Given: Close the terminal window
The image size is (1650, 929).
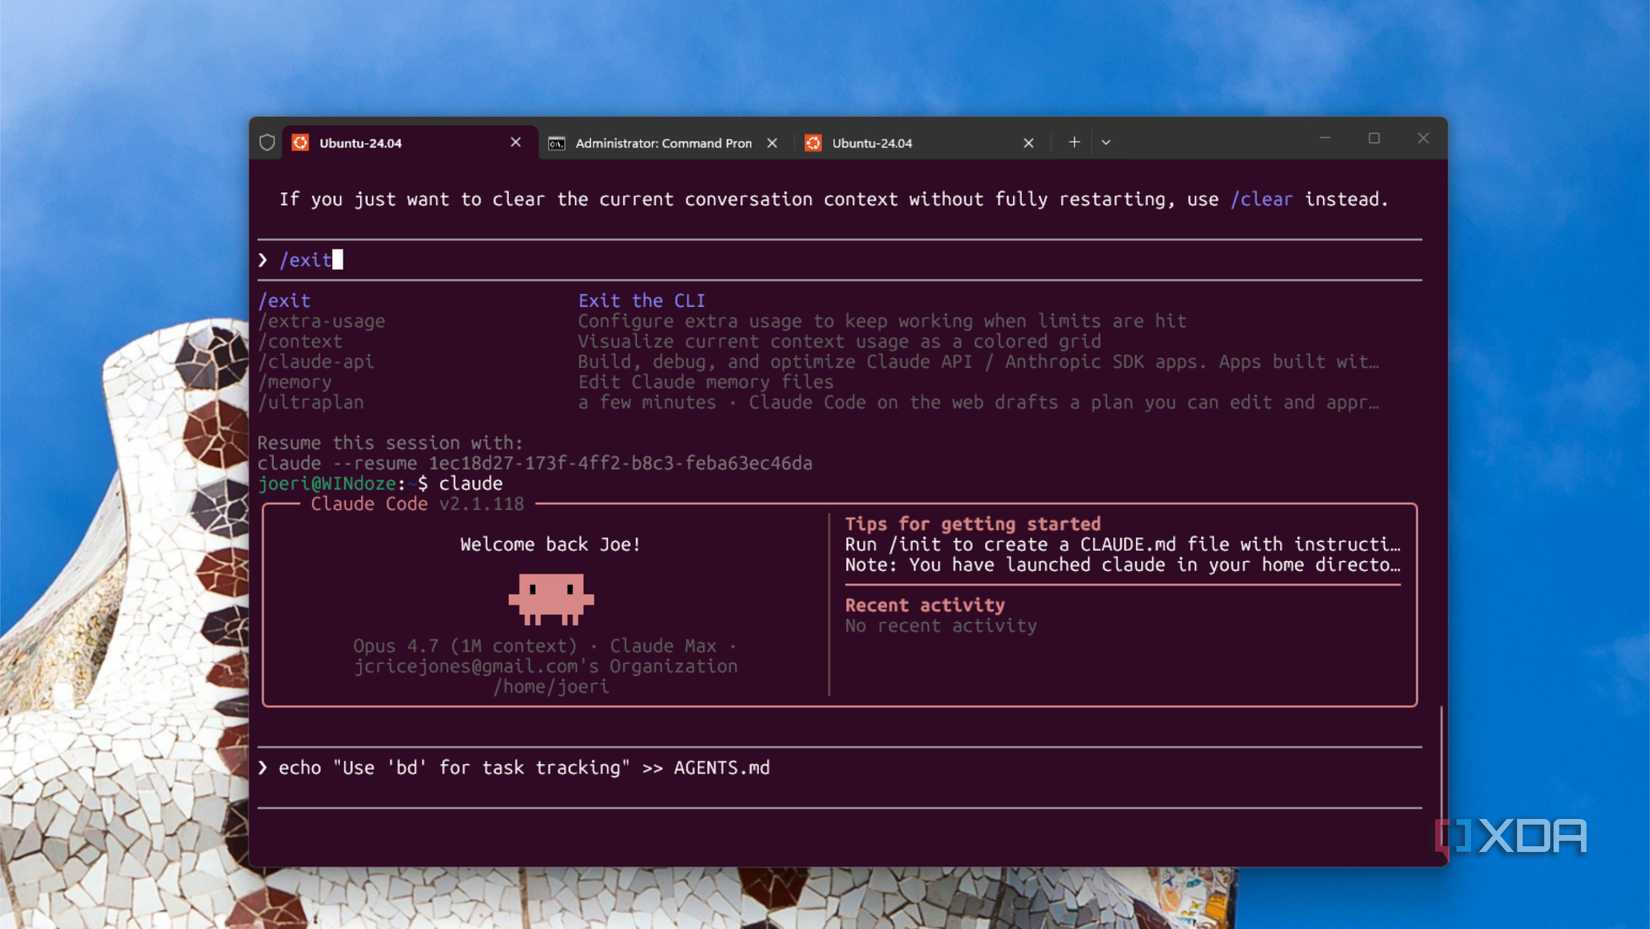Looking at the screenshot, I should 1423,138.
